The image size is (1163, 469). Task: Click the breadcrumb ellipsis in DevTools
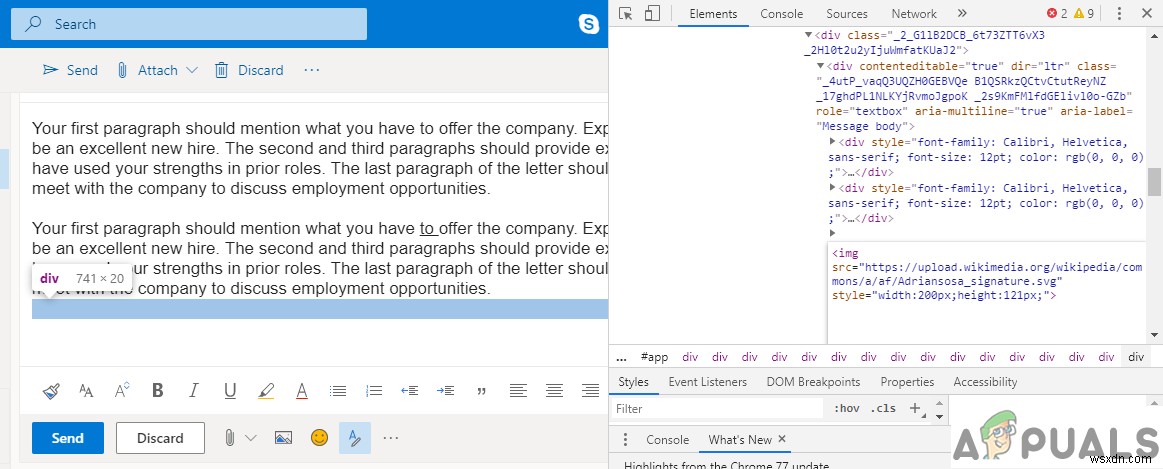(x=621, y=357)
